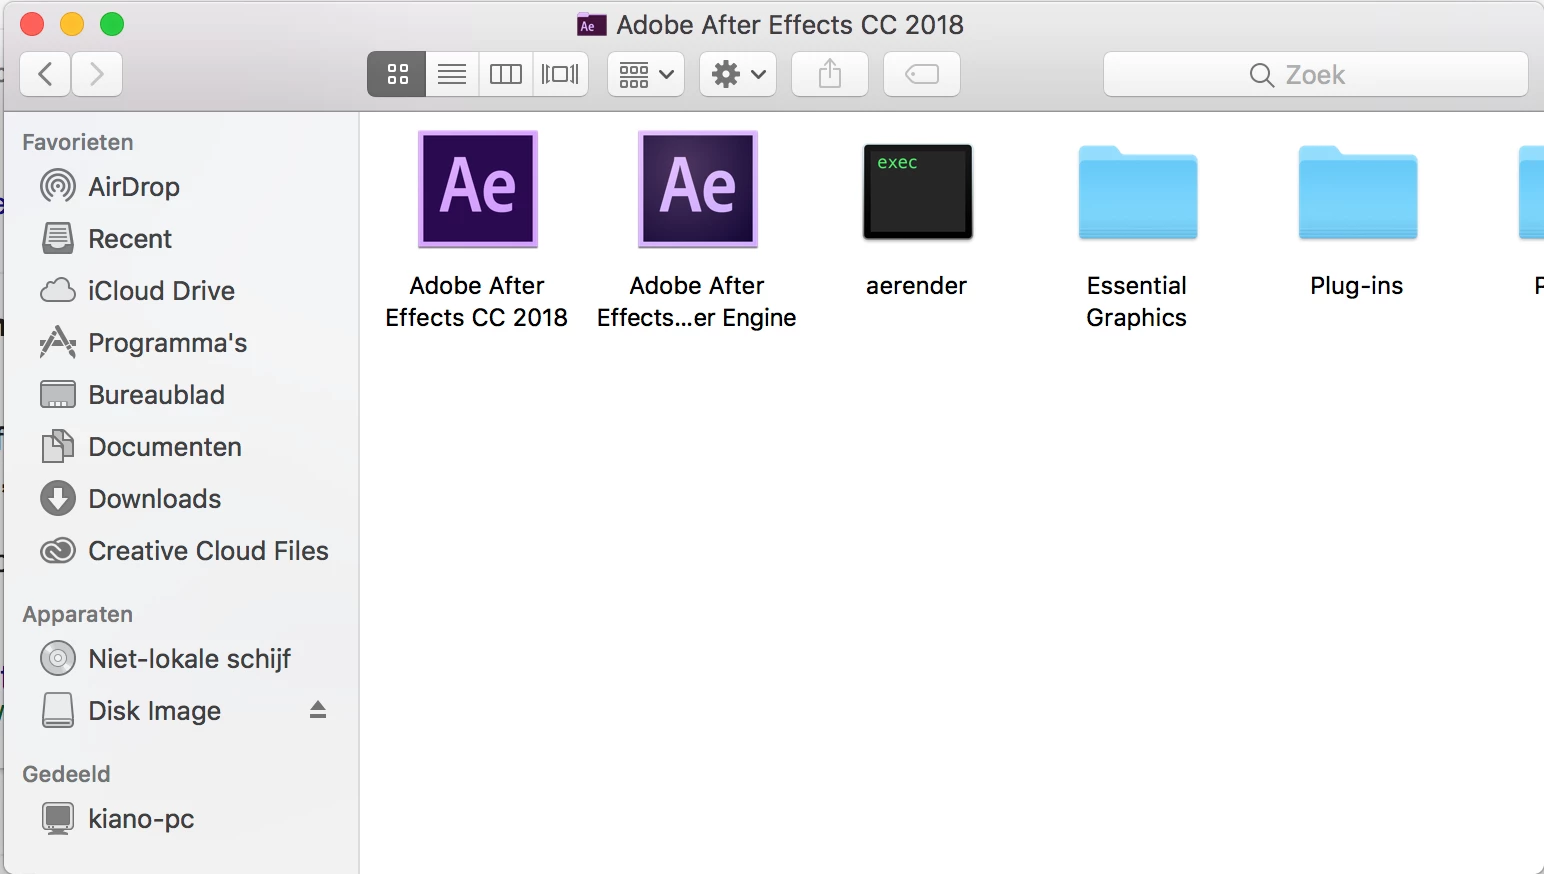Go back in Finder history
This screenshot has height=874, width=1544.
(x=45, y=74)
